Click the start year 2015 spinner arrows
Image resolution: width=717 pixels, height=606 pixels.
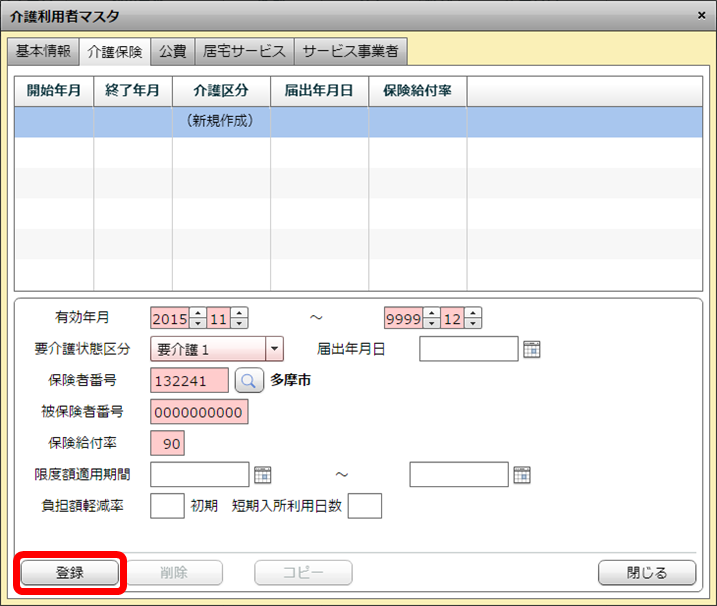[x=198, y=319]
